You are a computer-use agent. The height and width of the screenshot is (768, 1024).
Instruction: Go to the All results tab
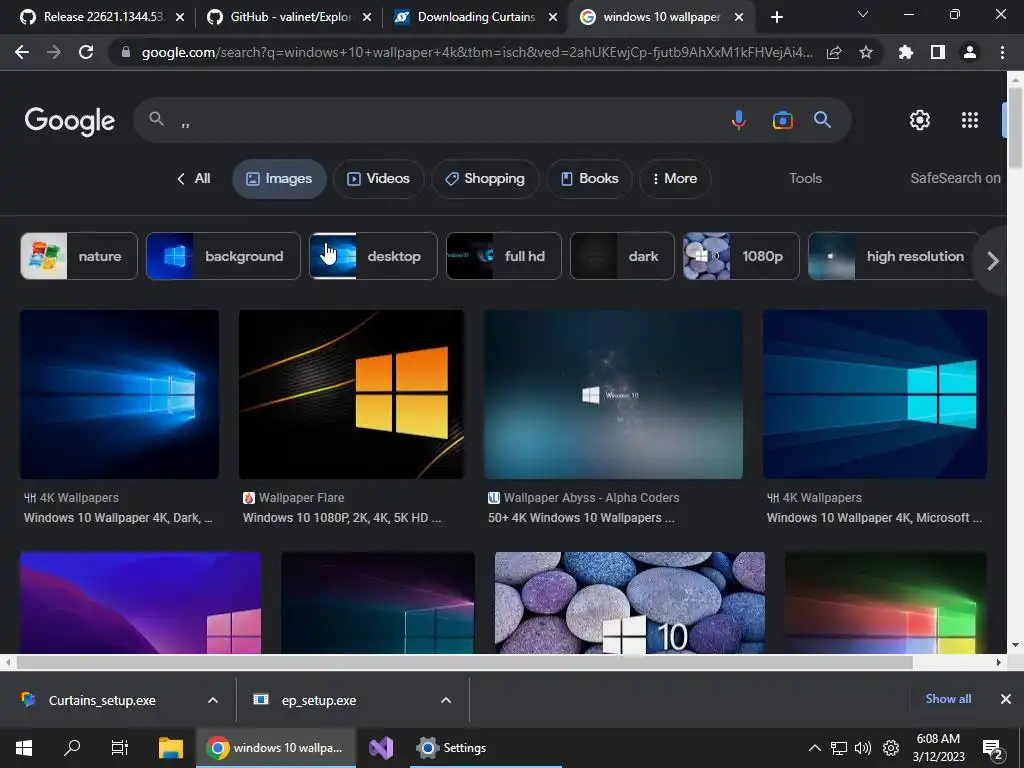[x=194, y=178]
